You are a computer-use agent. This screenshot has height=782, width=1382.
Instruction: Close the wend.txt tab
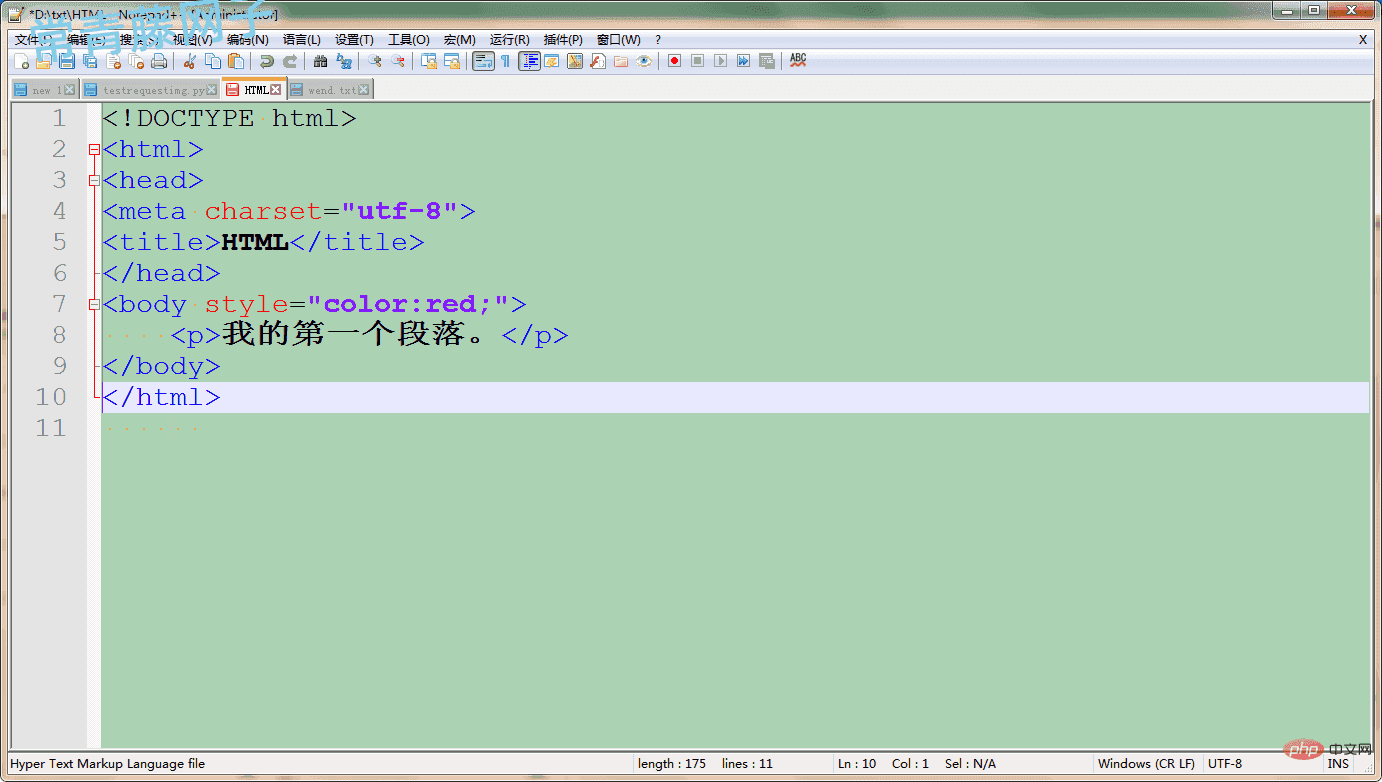[364, 90]
